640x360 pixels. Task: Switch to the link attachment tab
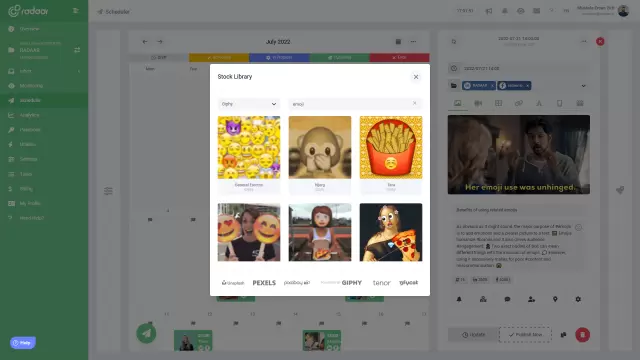point(519,103)
